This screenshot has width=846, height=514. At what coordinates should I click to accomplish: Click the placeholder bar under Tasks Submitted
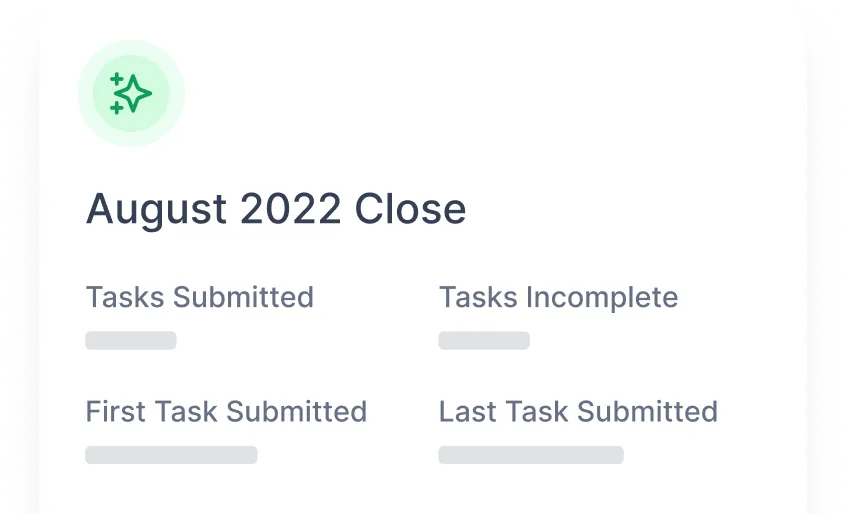pyautogui.click(x=131, y=341)
